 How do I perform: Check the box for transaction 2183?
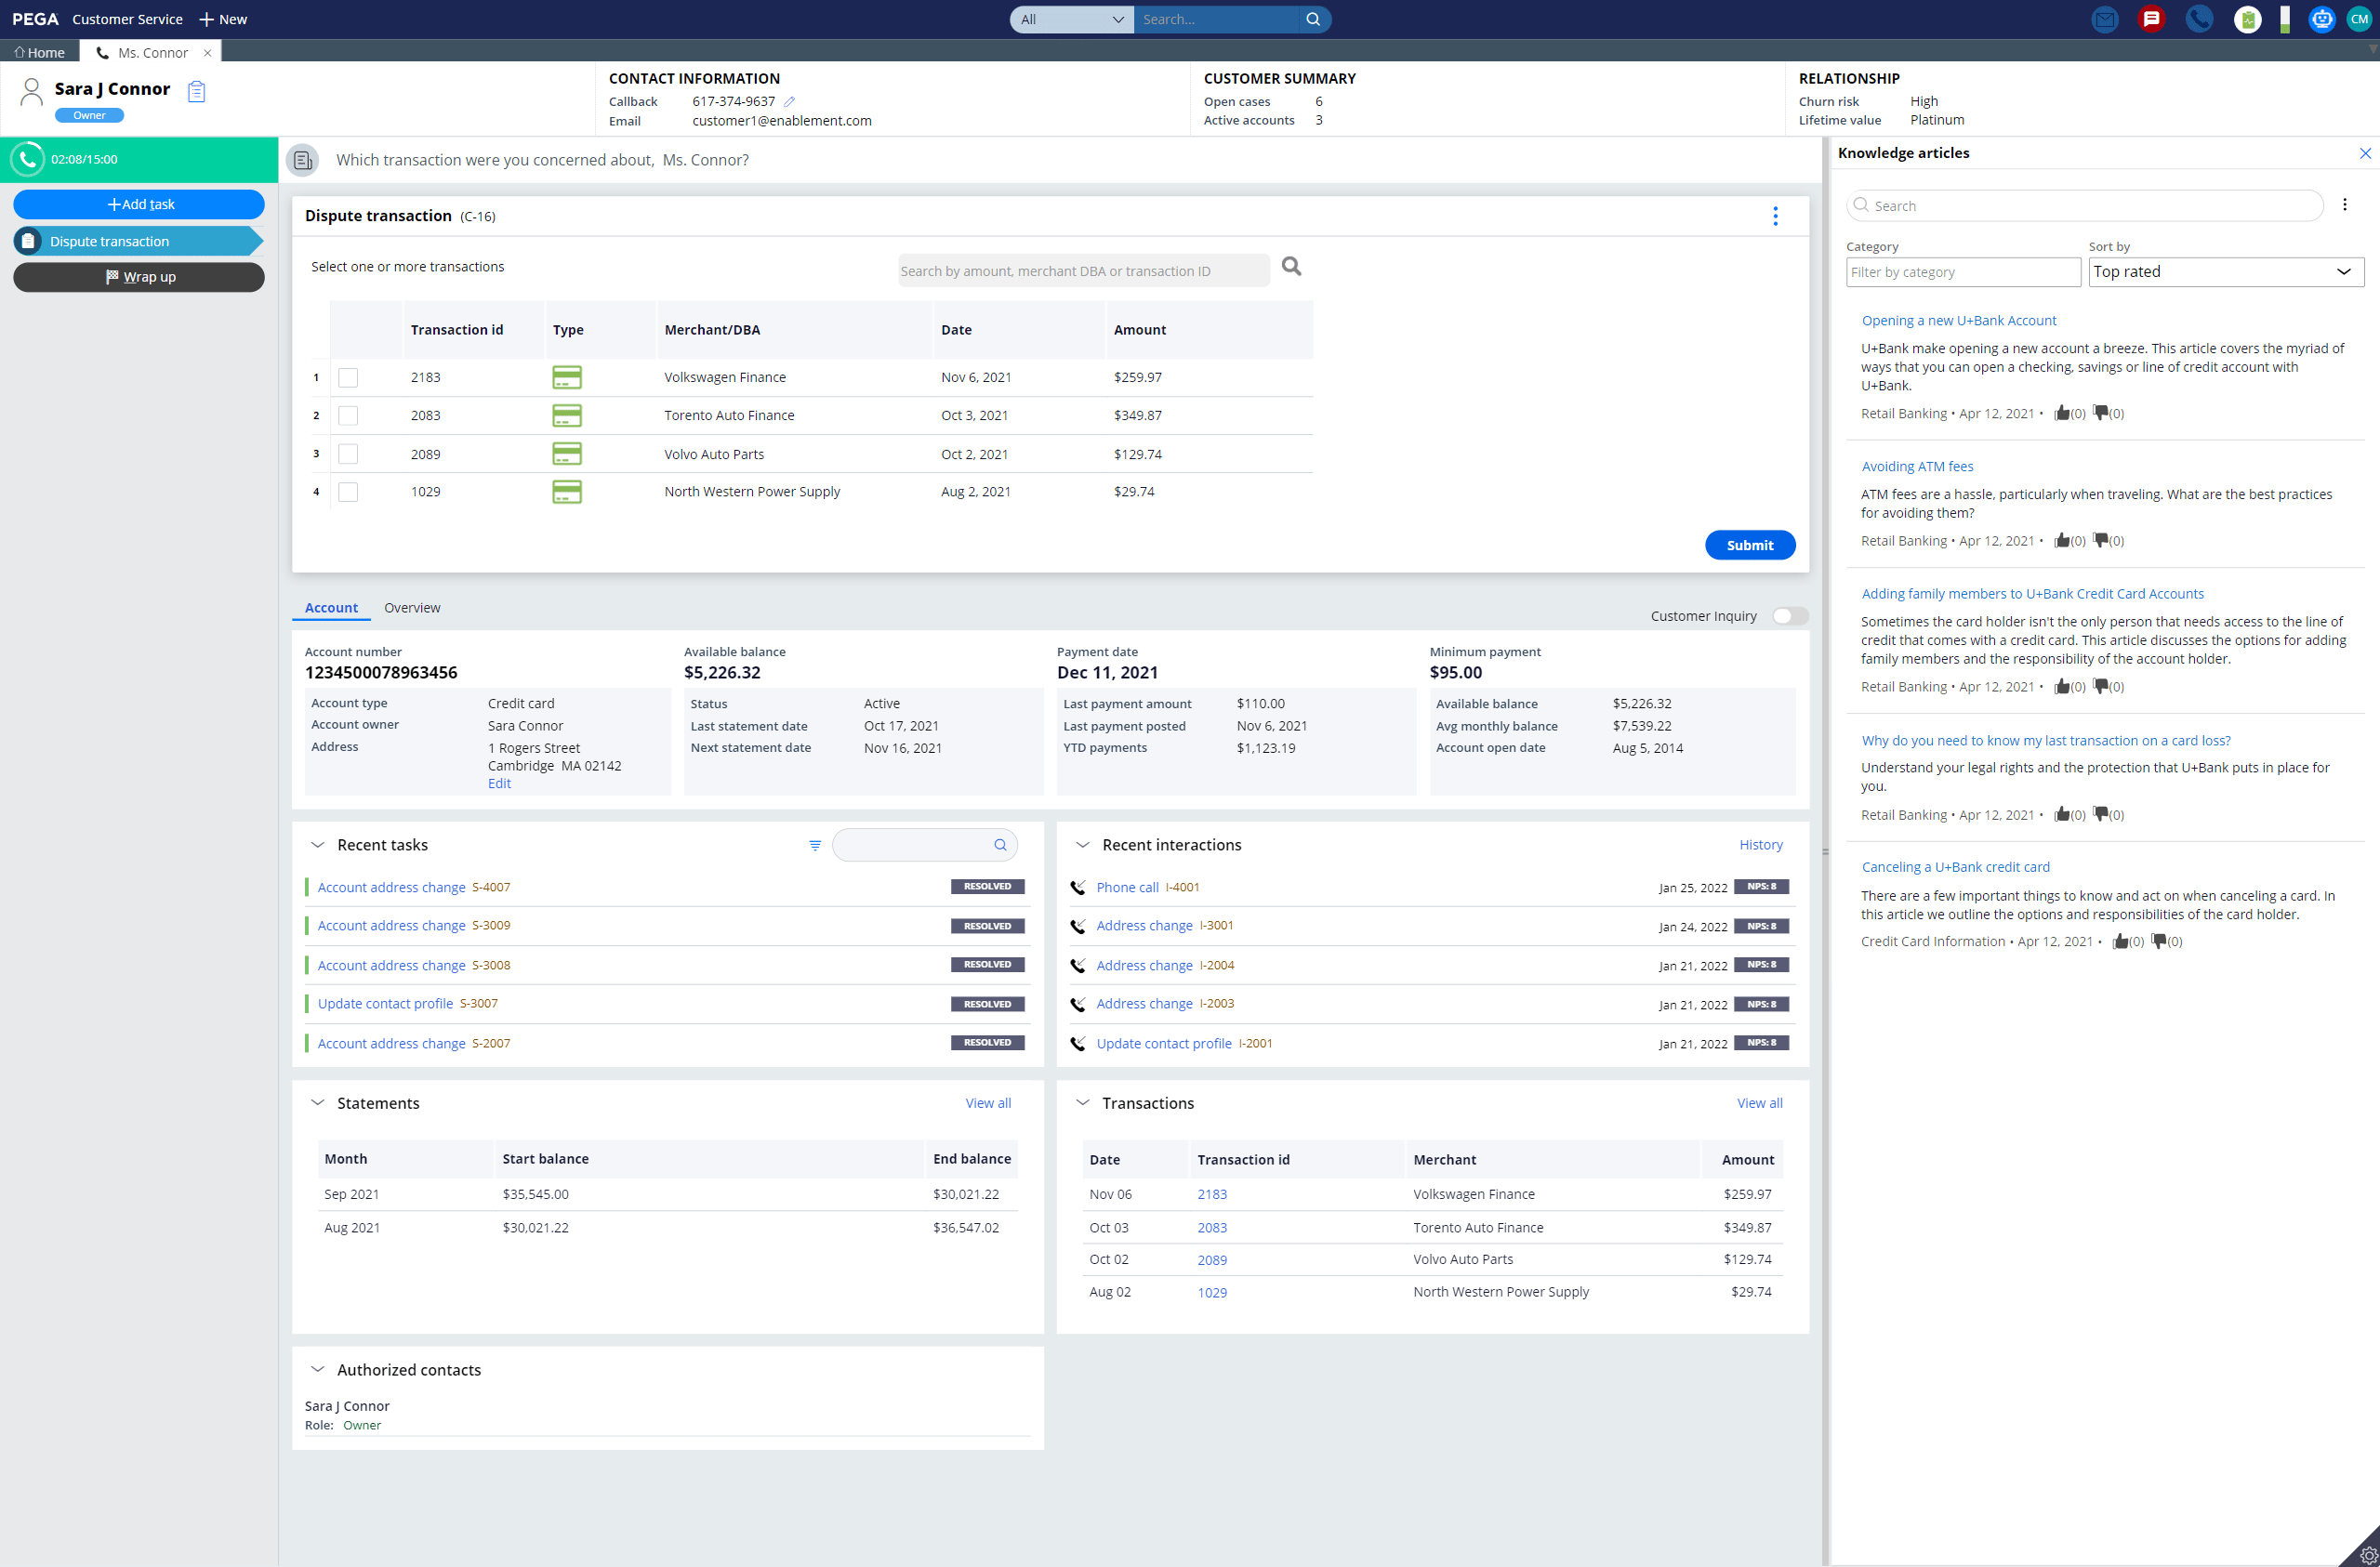tap(348, 378)
